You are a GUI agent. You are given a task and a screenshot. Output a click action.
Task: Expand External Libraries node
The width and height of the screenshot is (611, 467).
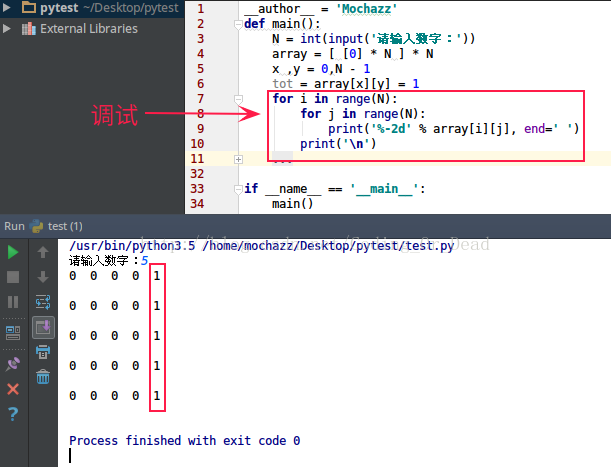[x=6, y=28]
